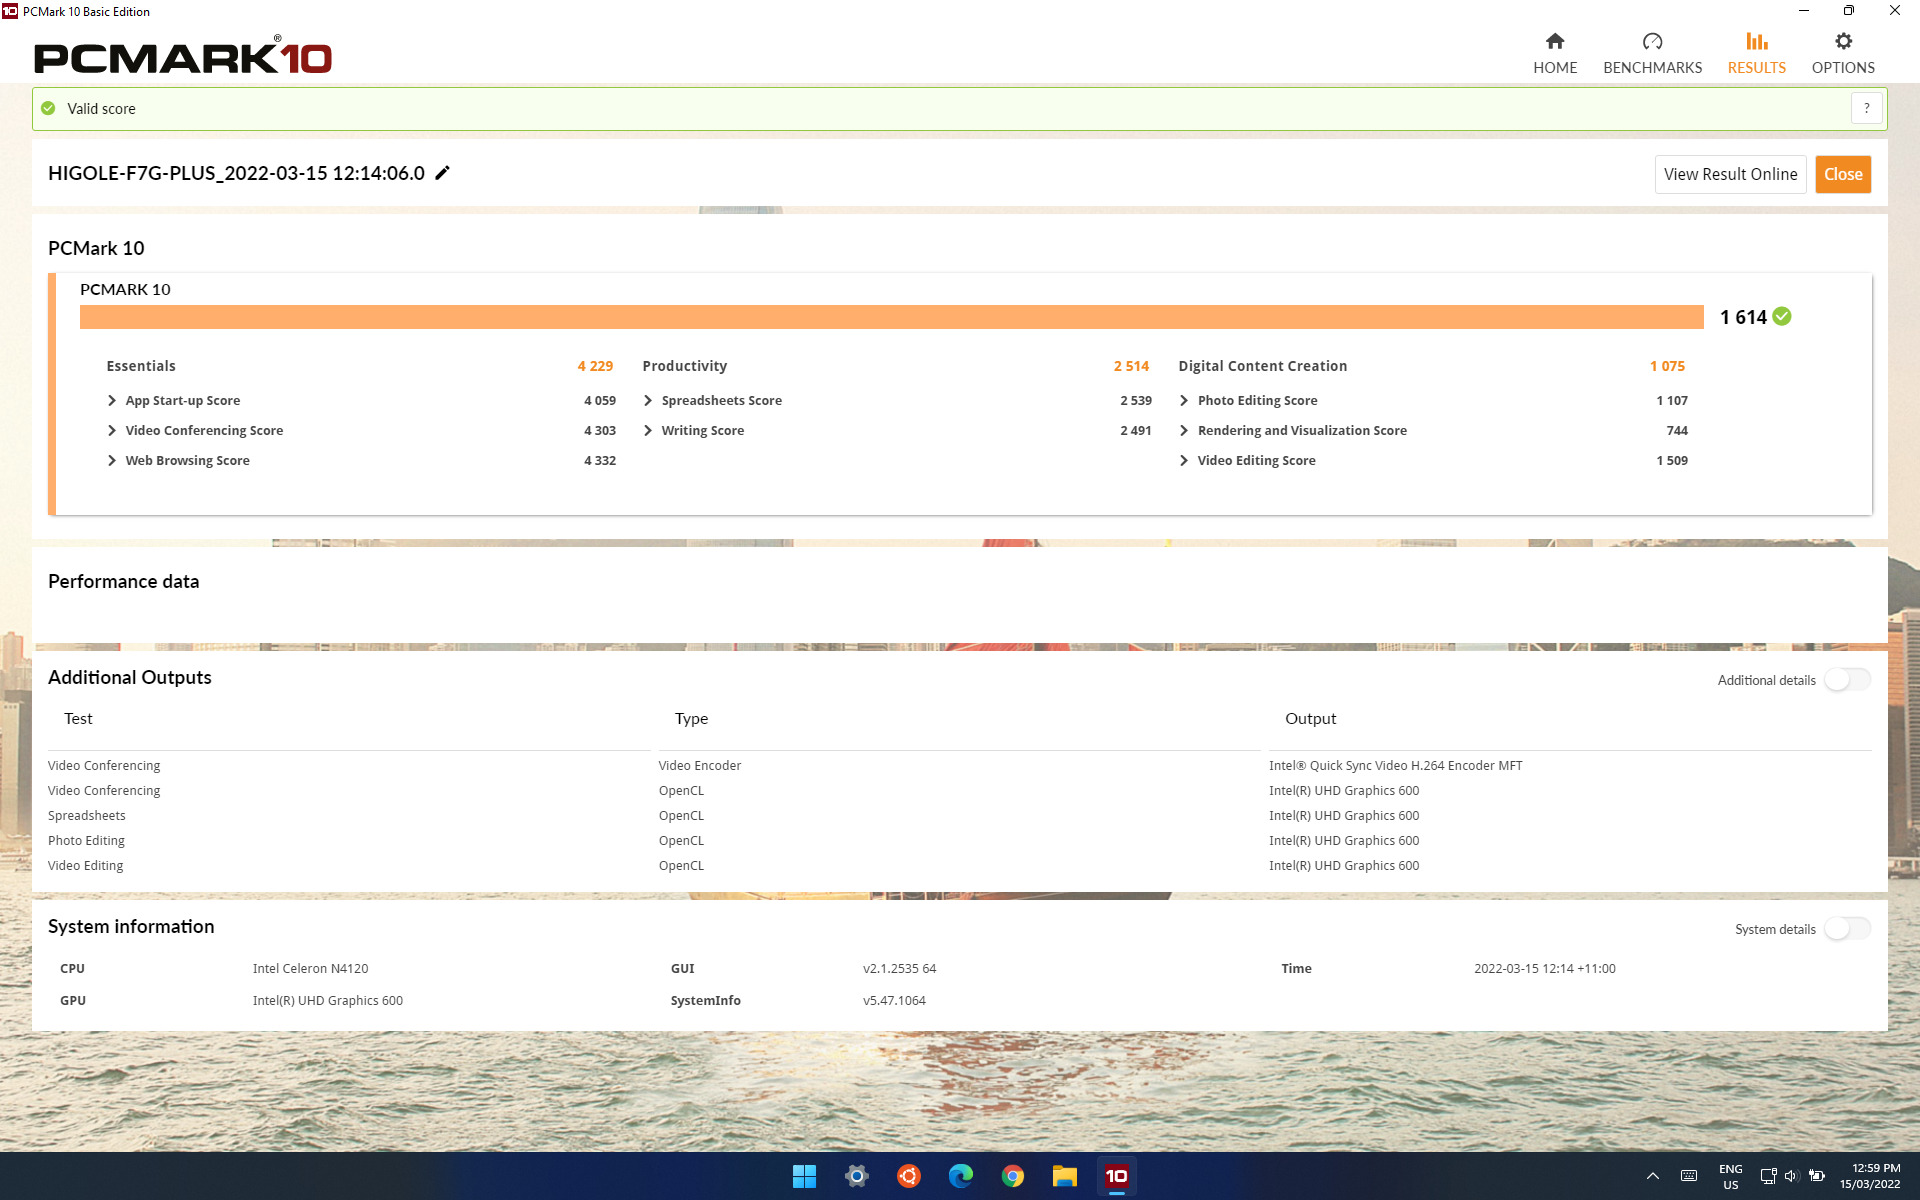This screenshot has width=1920, height=1200.
Task: Click the Productivity score 2 514
Action: coord(1131,366)
